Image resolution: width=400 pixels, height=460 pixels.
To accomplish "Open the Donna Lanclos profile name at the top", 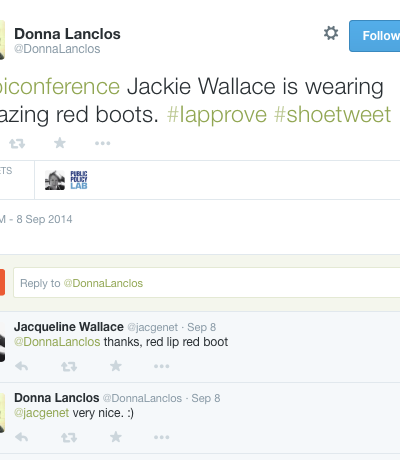I will click(67, 34).
